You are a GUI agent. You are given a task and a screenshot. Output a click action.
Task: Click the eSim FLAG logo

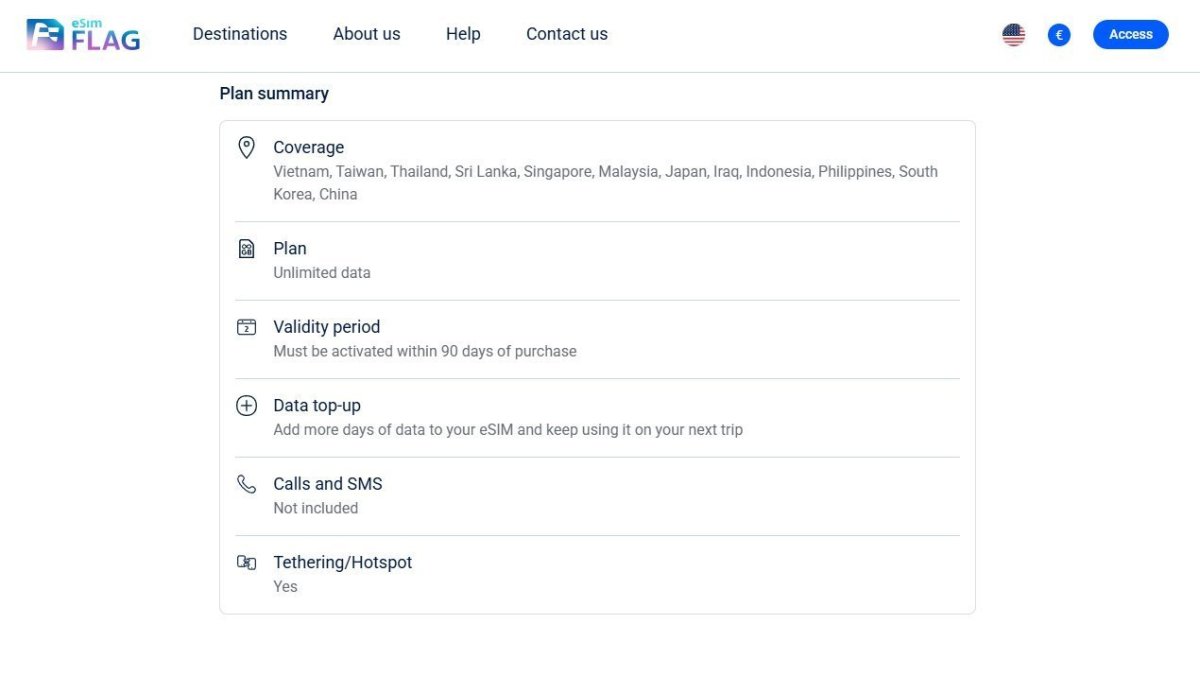(x=83, y=35)
